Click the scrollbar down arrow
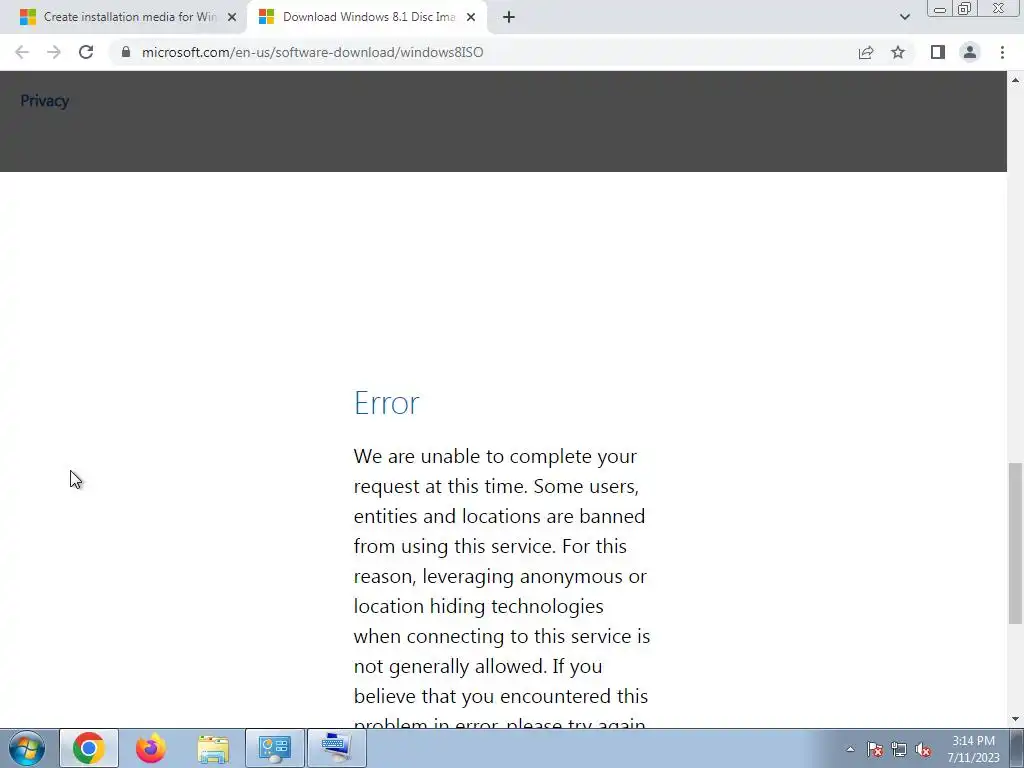Image resolution: width=1024 pixels, height=768 pixels. 1015,719
